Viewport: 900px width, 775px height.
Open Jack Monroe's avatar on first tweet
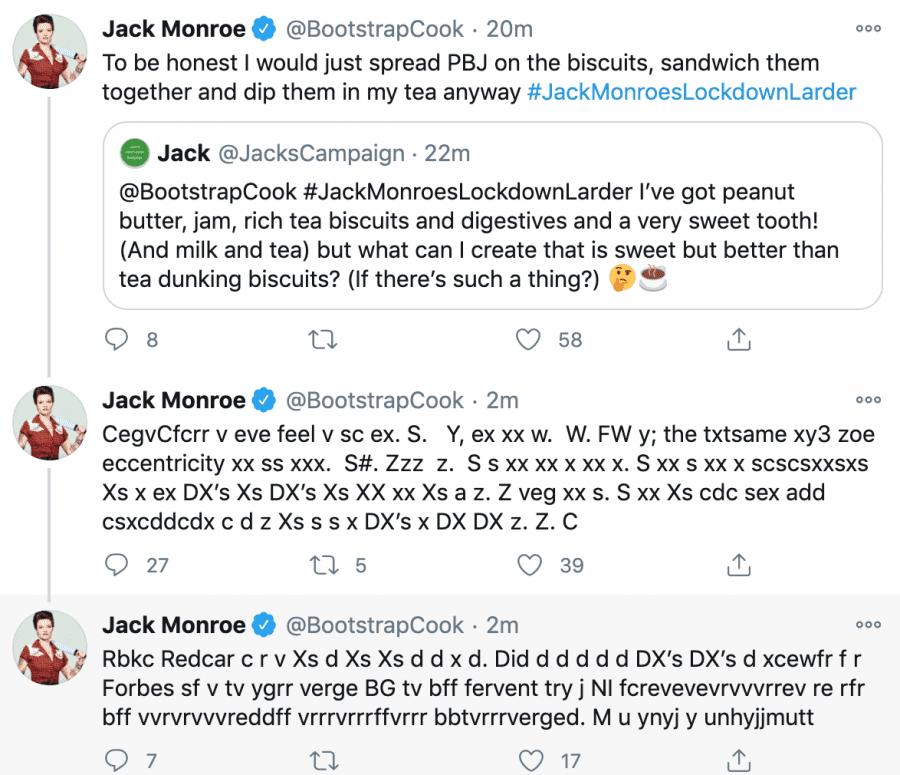[50, 51]
